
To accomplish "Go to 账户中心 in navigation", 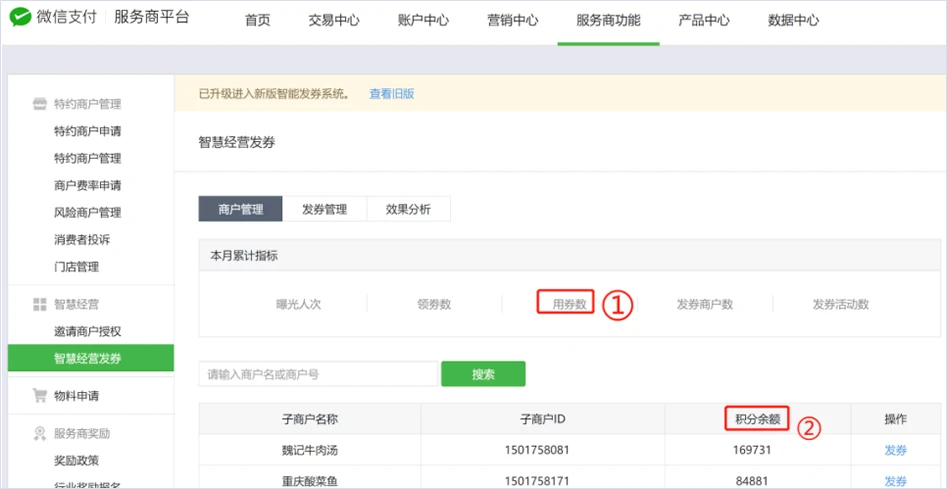I will [x=423, y=21].
